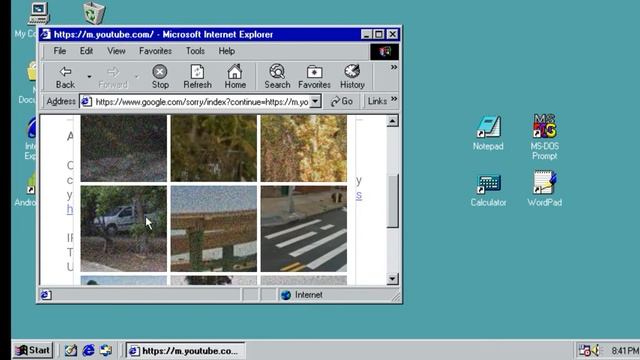640x360 pixels.
Task: Select captcha tile with wooden fence
Action: click(x=214, y=229)
